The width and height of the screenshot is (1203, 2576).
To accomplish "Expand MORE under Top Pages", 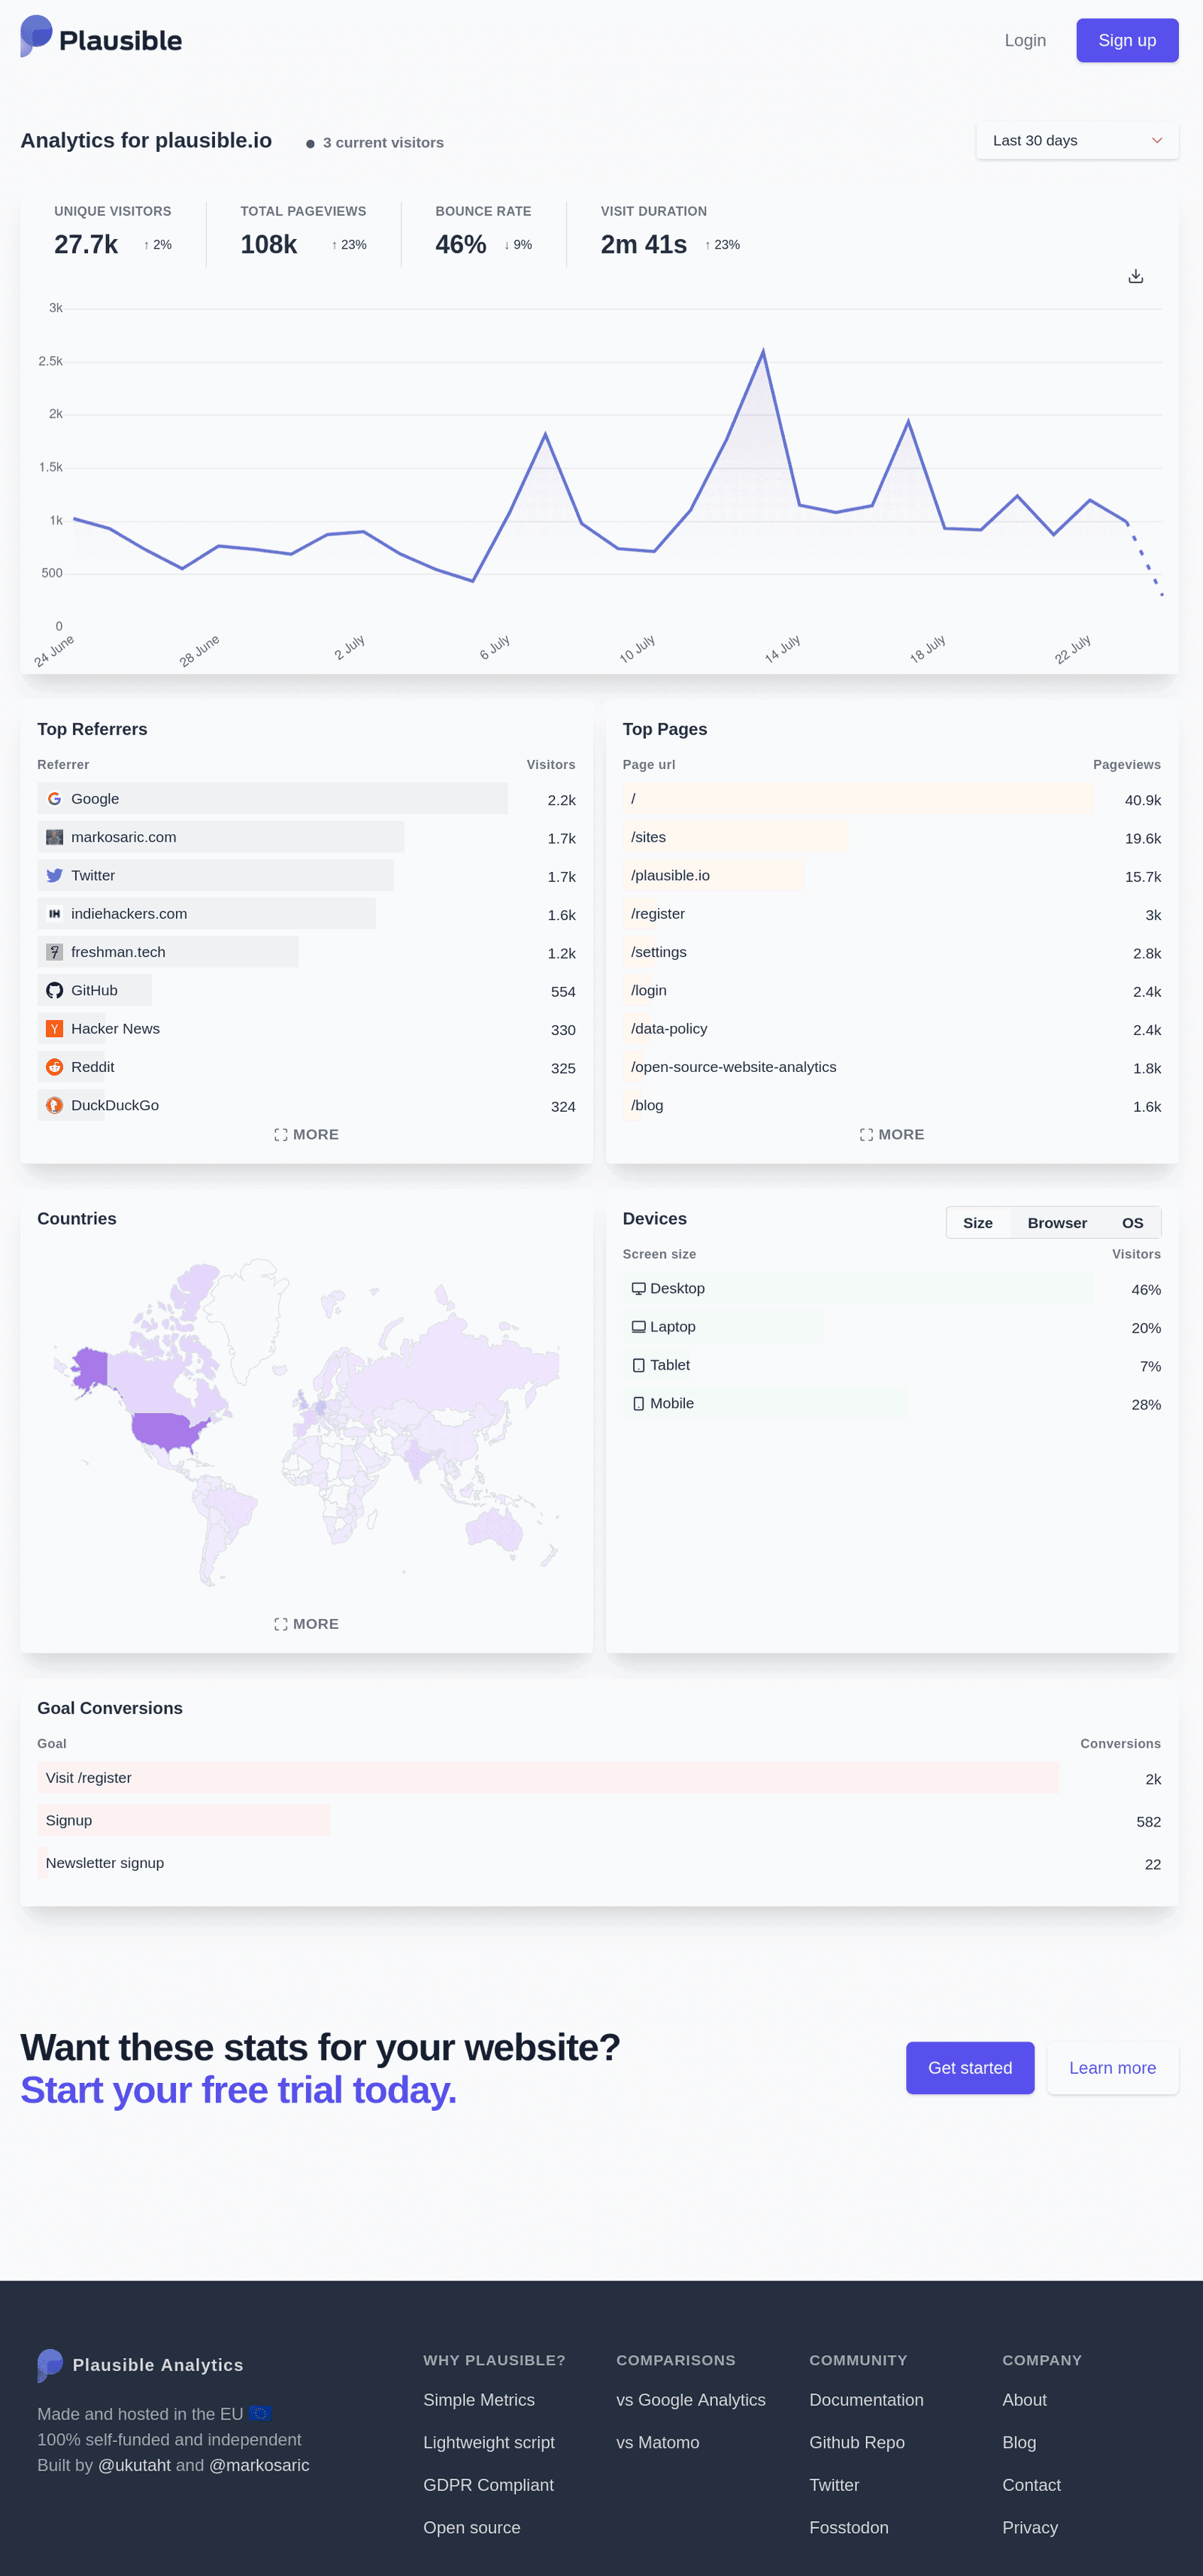I will point(891,1134).
